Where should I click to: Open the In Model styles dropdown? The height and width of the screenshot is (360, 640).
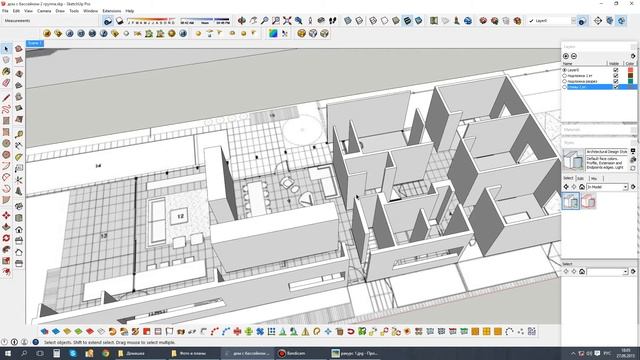click(625, 187)
